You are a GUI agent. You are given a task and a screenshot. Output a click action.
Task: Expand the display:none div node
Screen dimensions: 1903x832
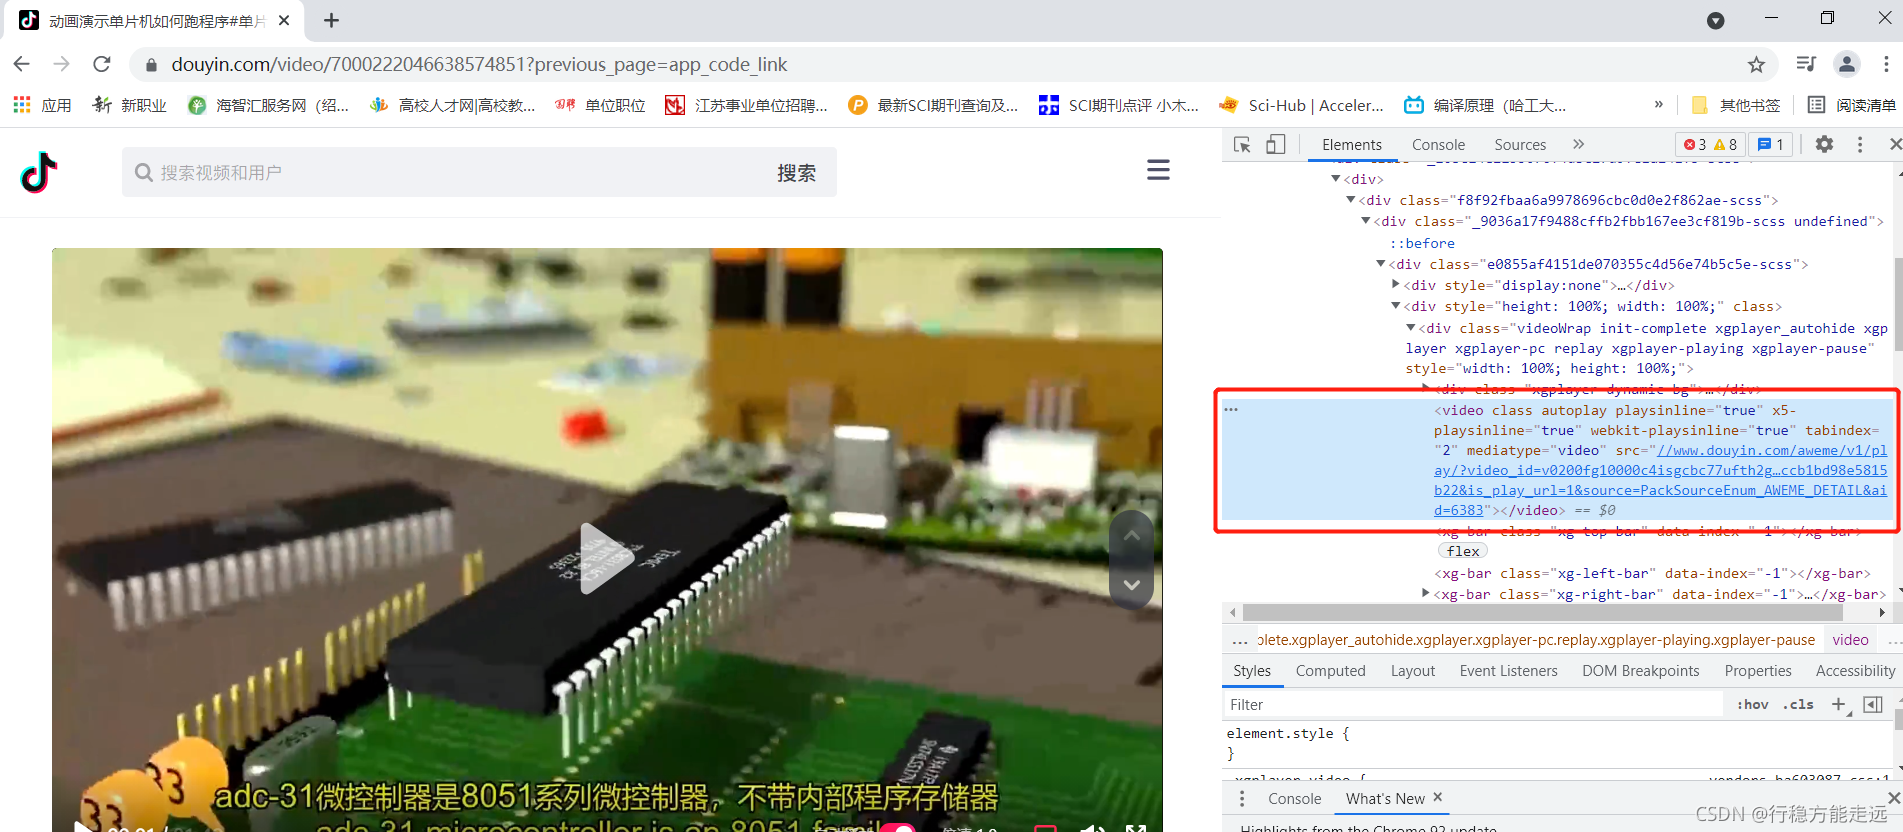[x=1396, y=285]
